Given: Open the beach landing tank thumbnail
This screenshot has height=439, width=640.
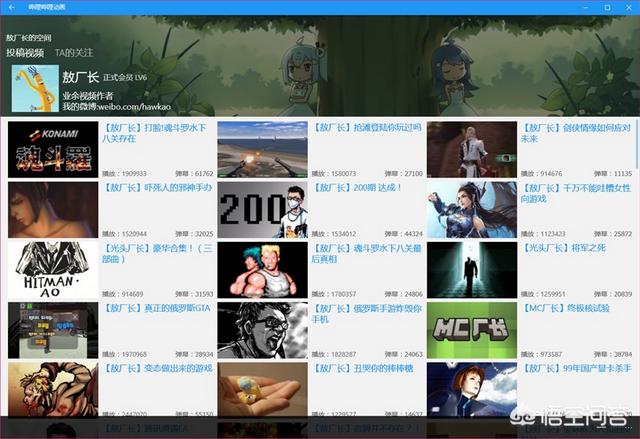Looking at the screenshot, I should (x=262, y=149).
